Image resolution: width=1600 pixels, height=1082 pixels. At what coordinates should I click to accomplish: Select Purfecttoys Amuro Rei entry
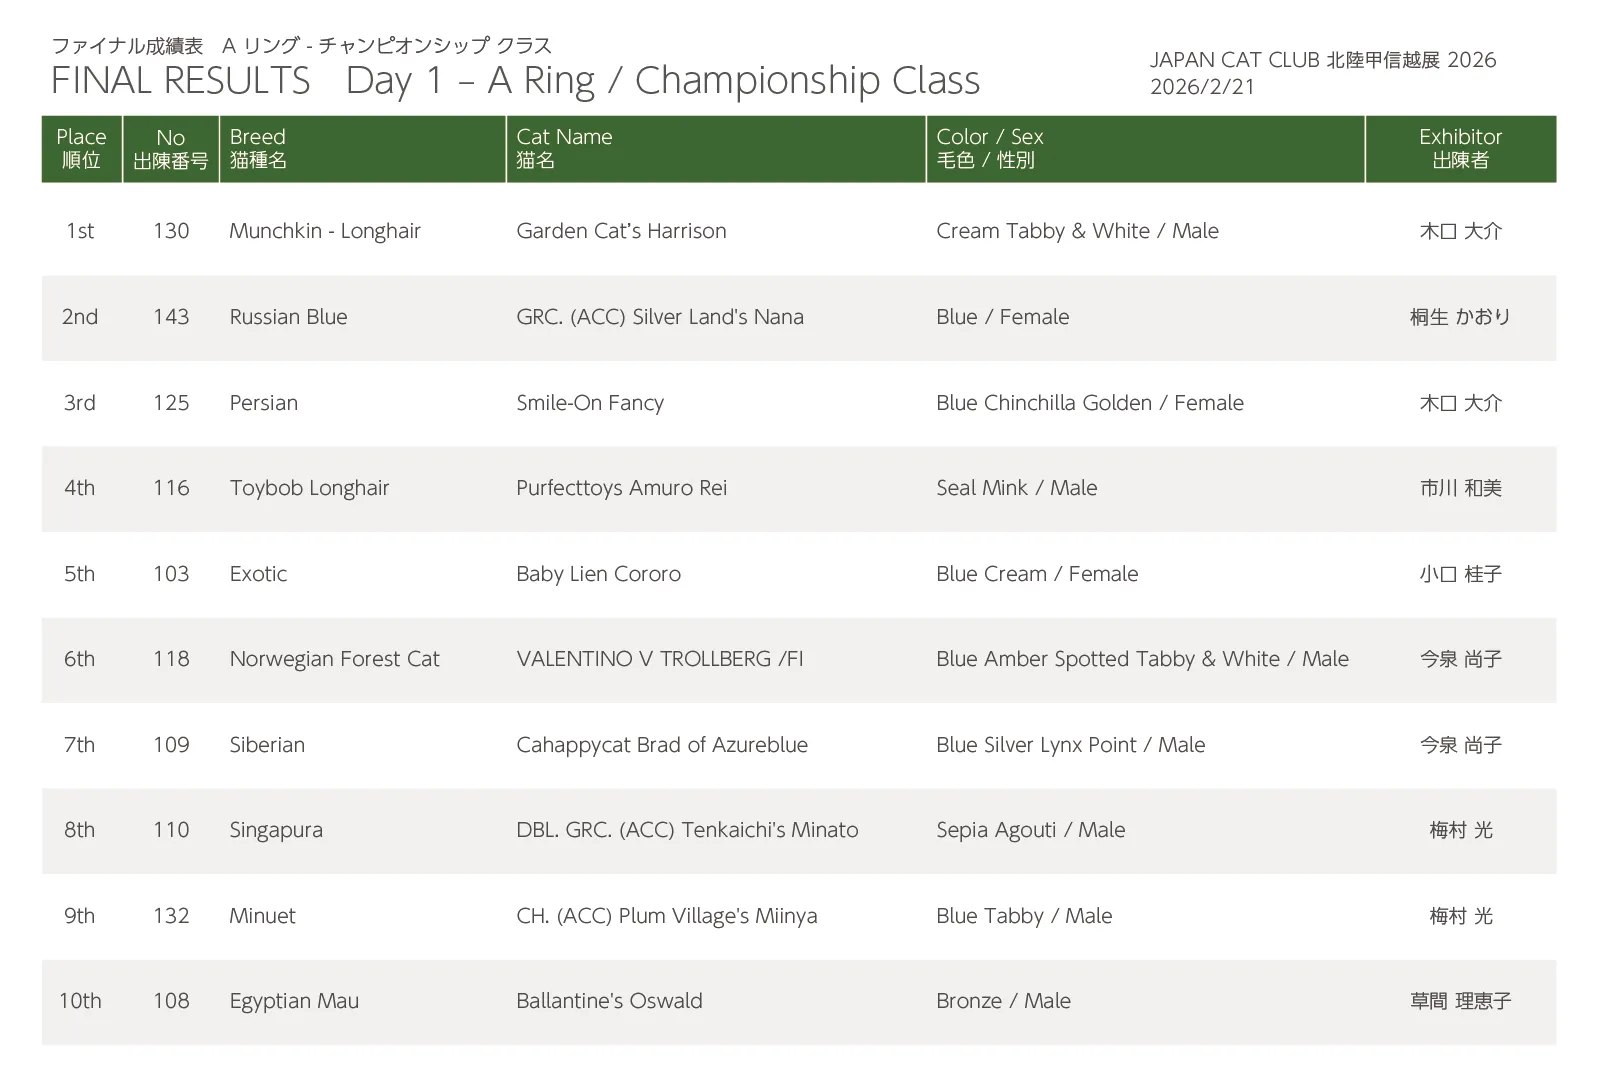(621, 488)
